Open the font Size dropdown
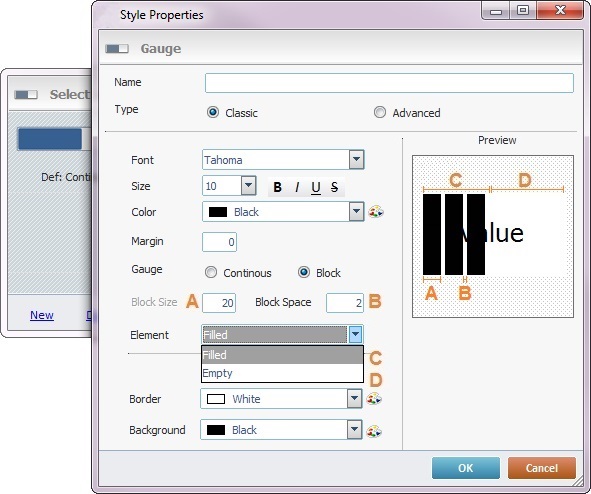This screenshot has height=494, width=591. pos(248,185)
